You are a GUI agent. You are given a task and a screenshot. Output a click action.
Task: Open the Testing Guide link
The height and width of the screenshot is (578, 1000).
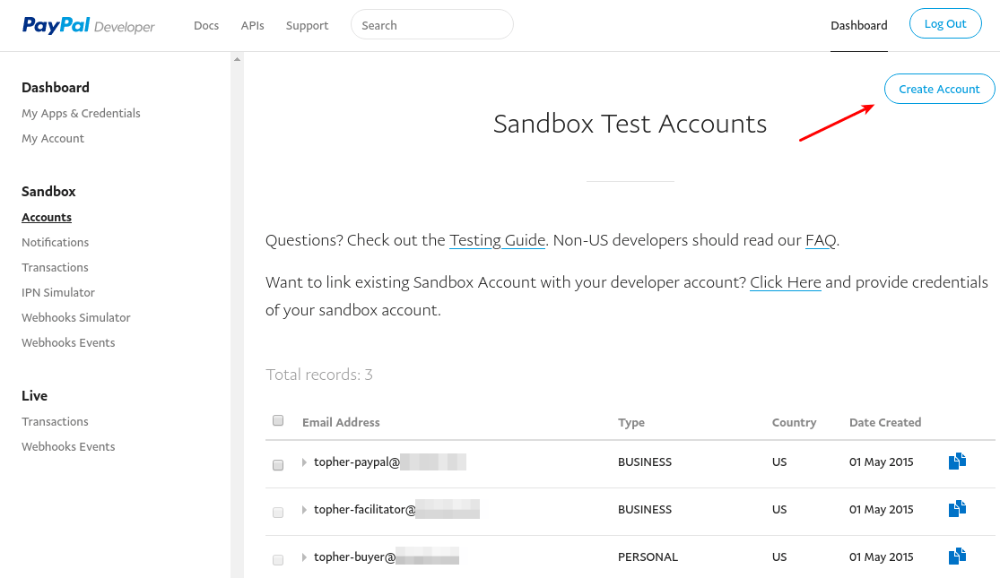tap(497, 240)
